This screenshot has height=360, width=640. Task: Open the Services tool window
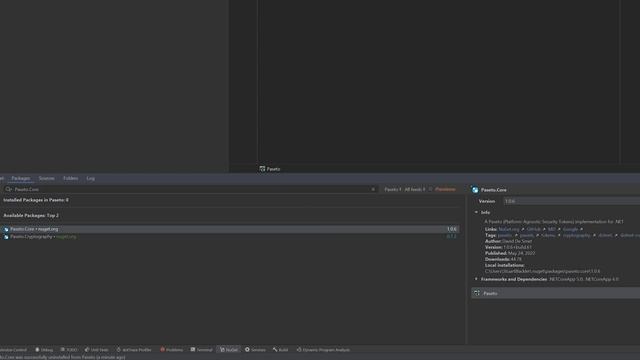pos(255,350)
